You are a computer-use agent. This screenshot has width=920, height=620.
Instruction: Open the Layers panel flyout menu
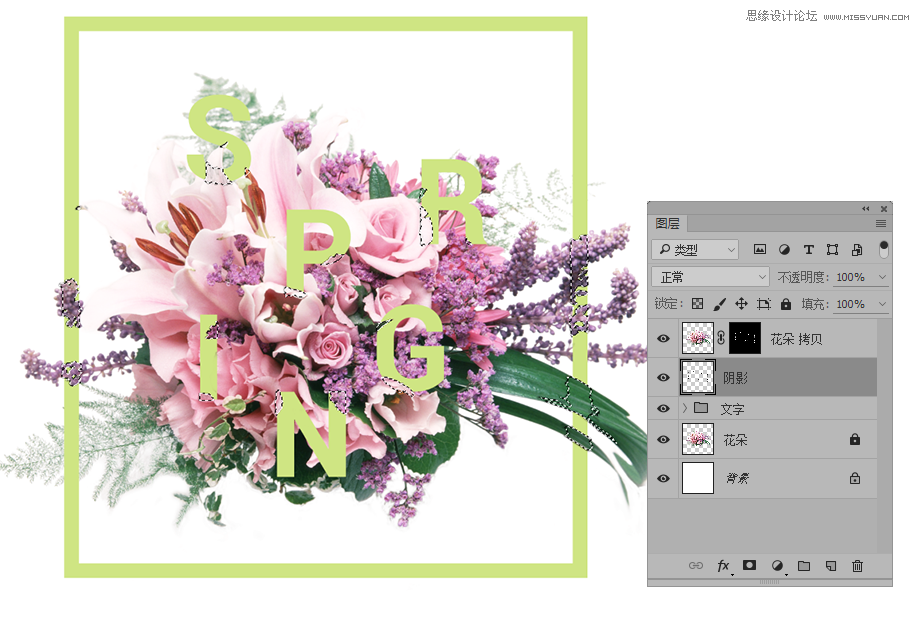(x=881, y=223)
